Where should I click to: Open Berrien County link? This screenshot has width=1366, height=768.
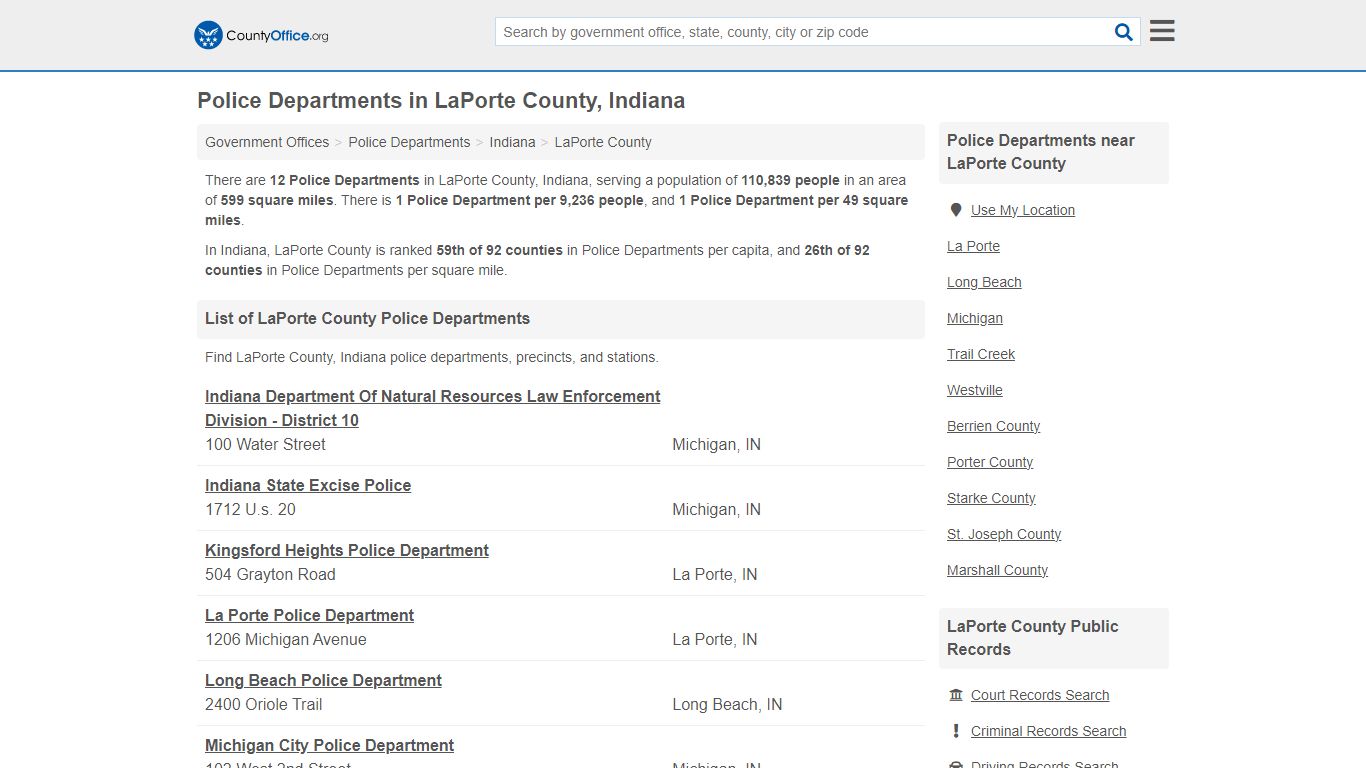click(x=993, y=426)
